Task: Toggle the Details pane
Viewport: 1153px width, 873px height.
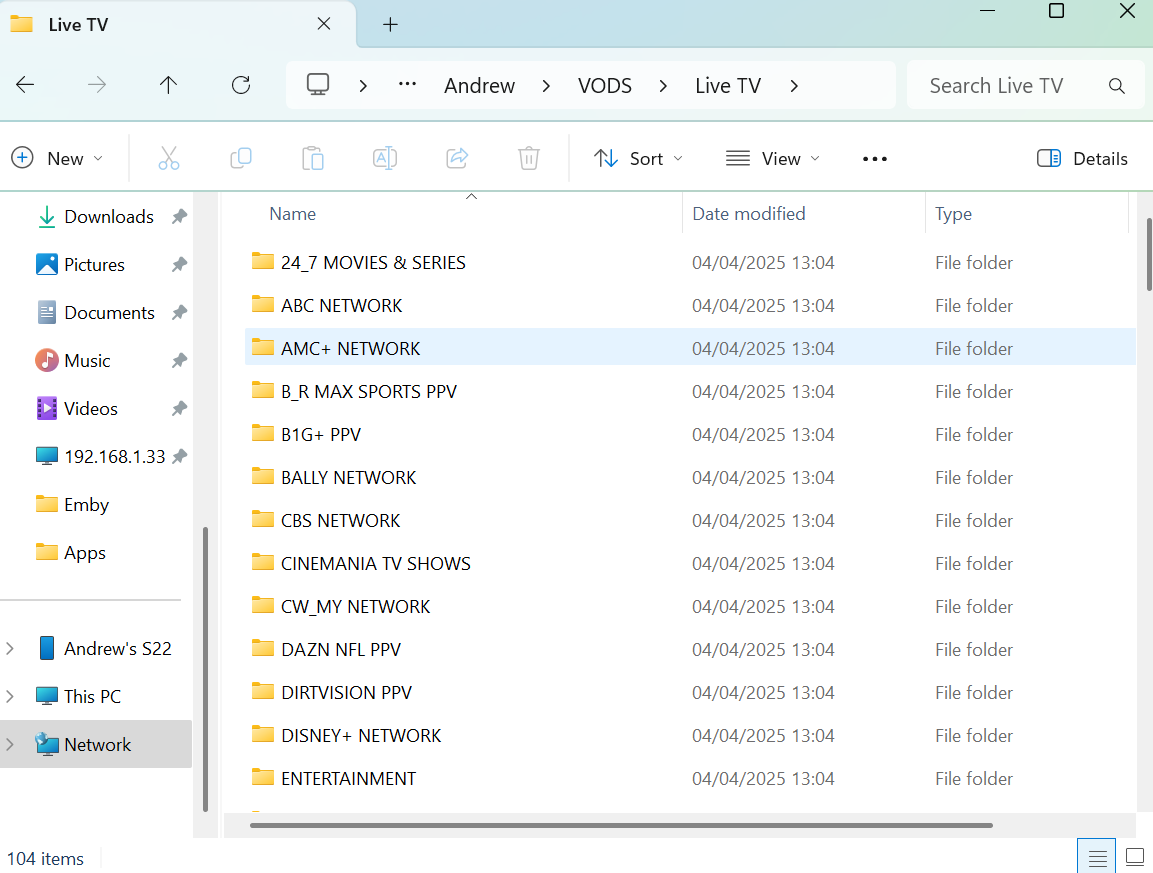Action: 1082,158
